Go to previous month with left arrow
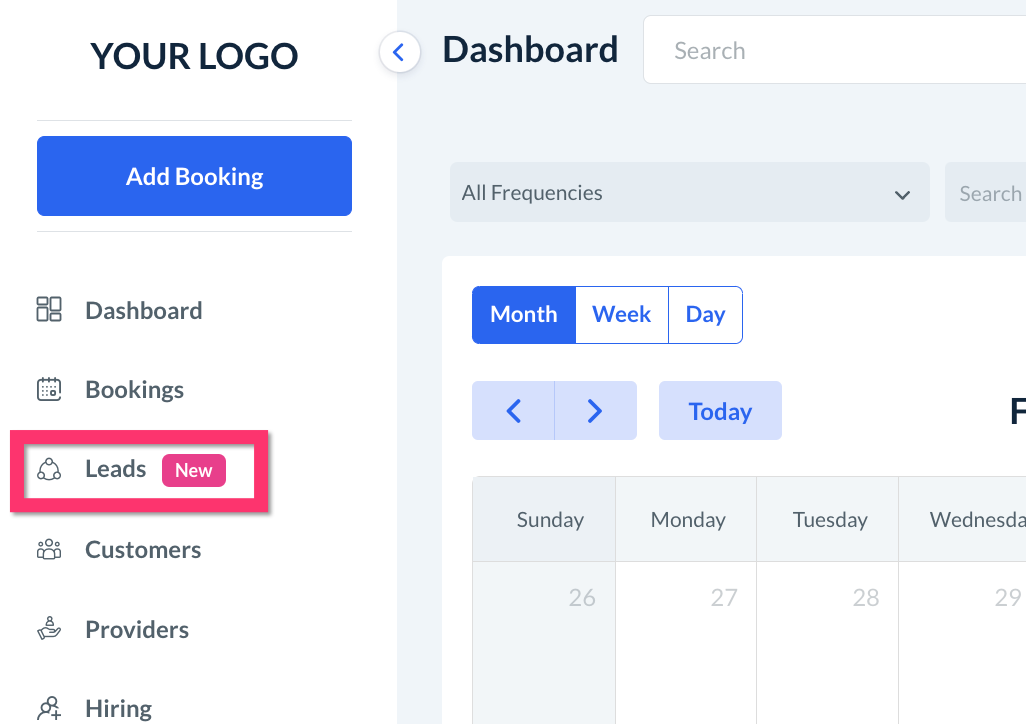1026x724 pixels. point(513,411)
